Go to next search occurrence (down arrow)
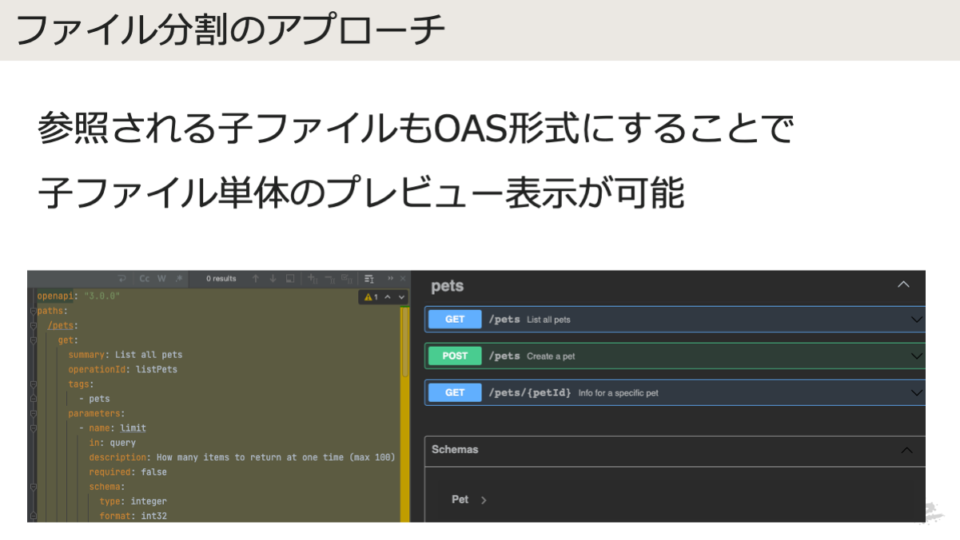The image size is (960, 540). point(272,279)
